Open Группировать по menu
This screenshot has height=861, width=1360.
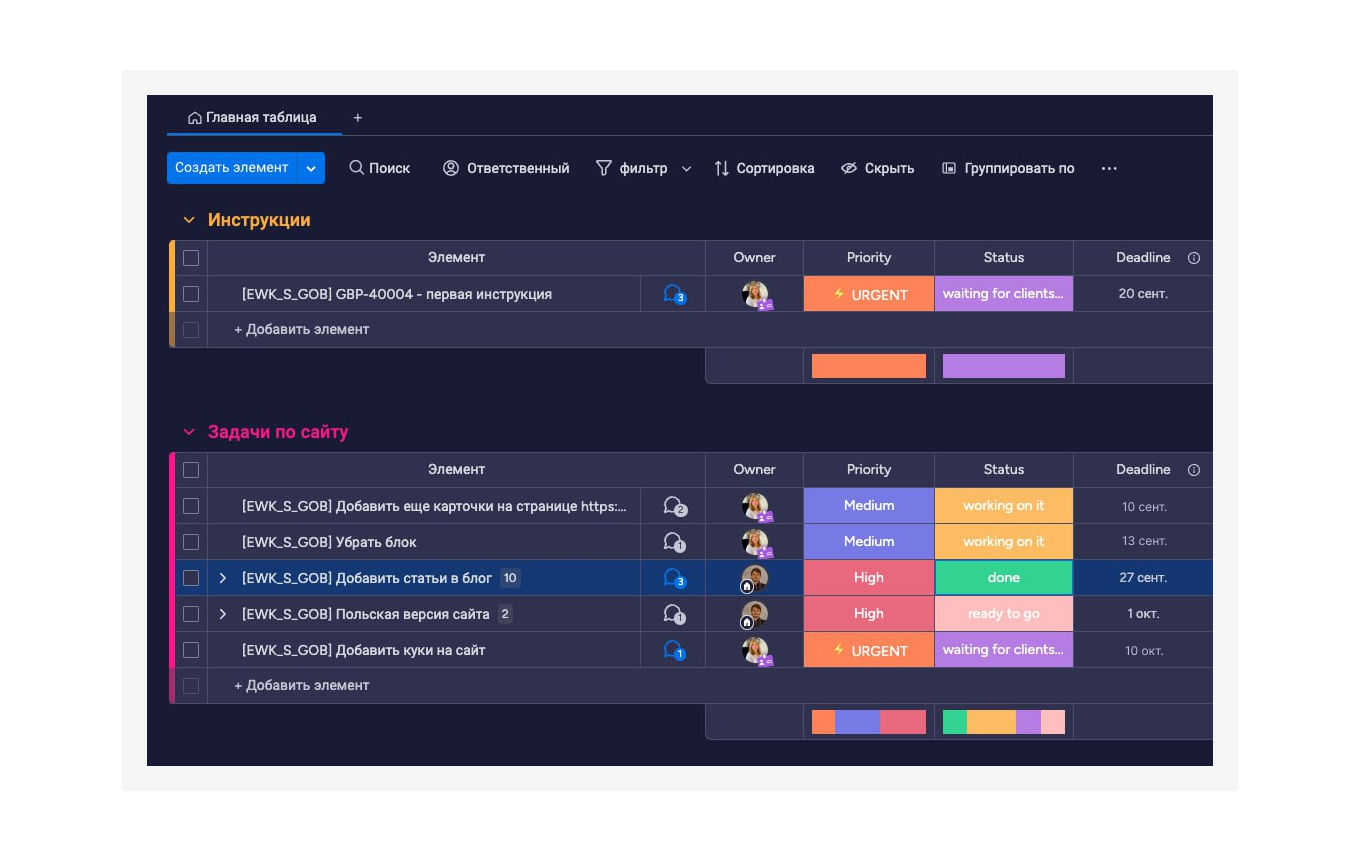click(x=1008, y=168)
